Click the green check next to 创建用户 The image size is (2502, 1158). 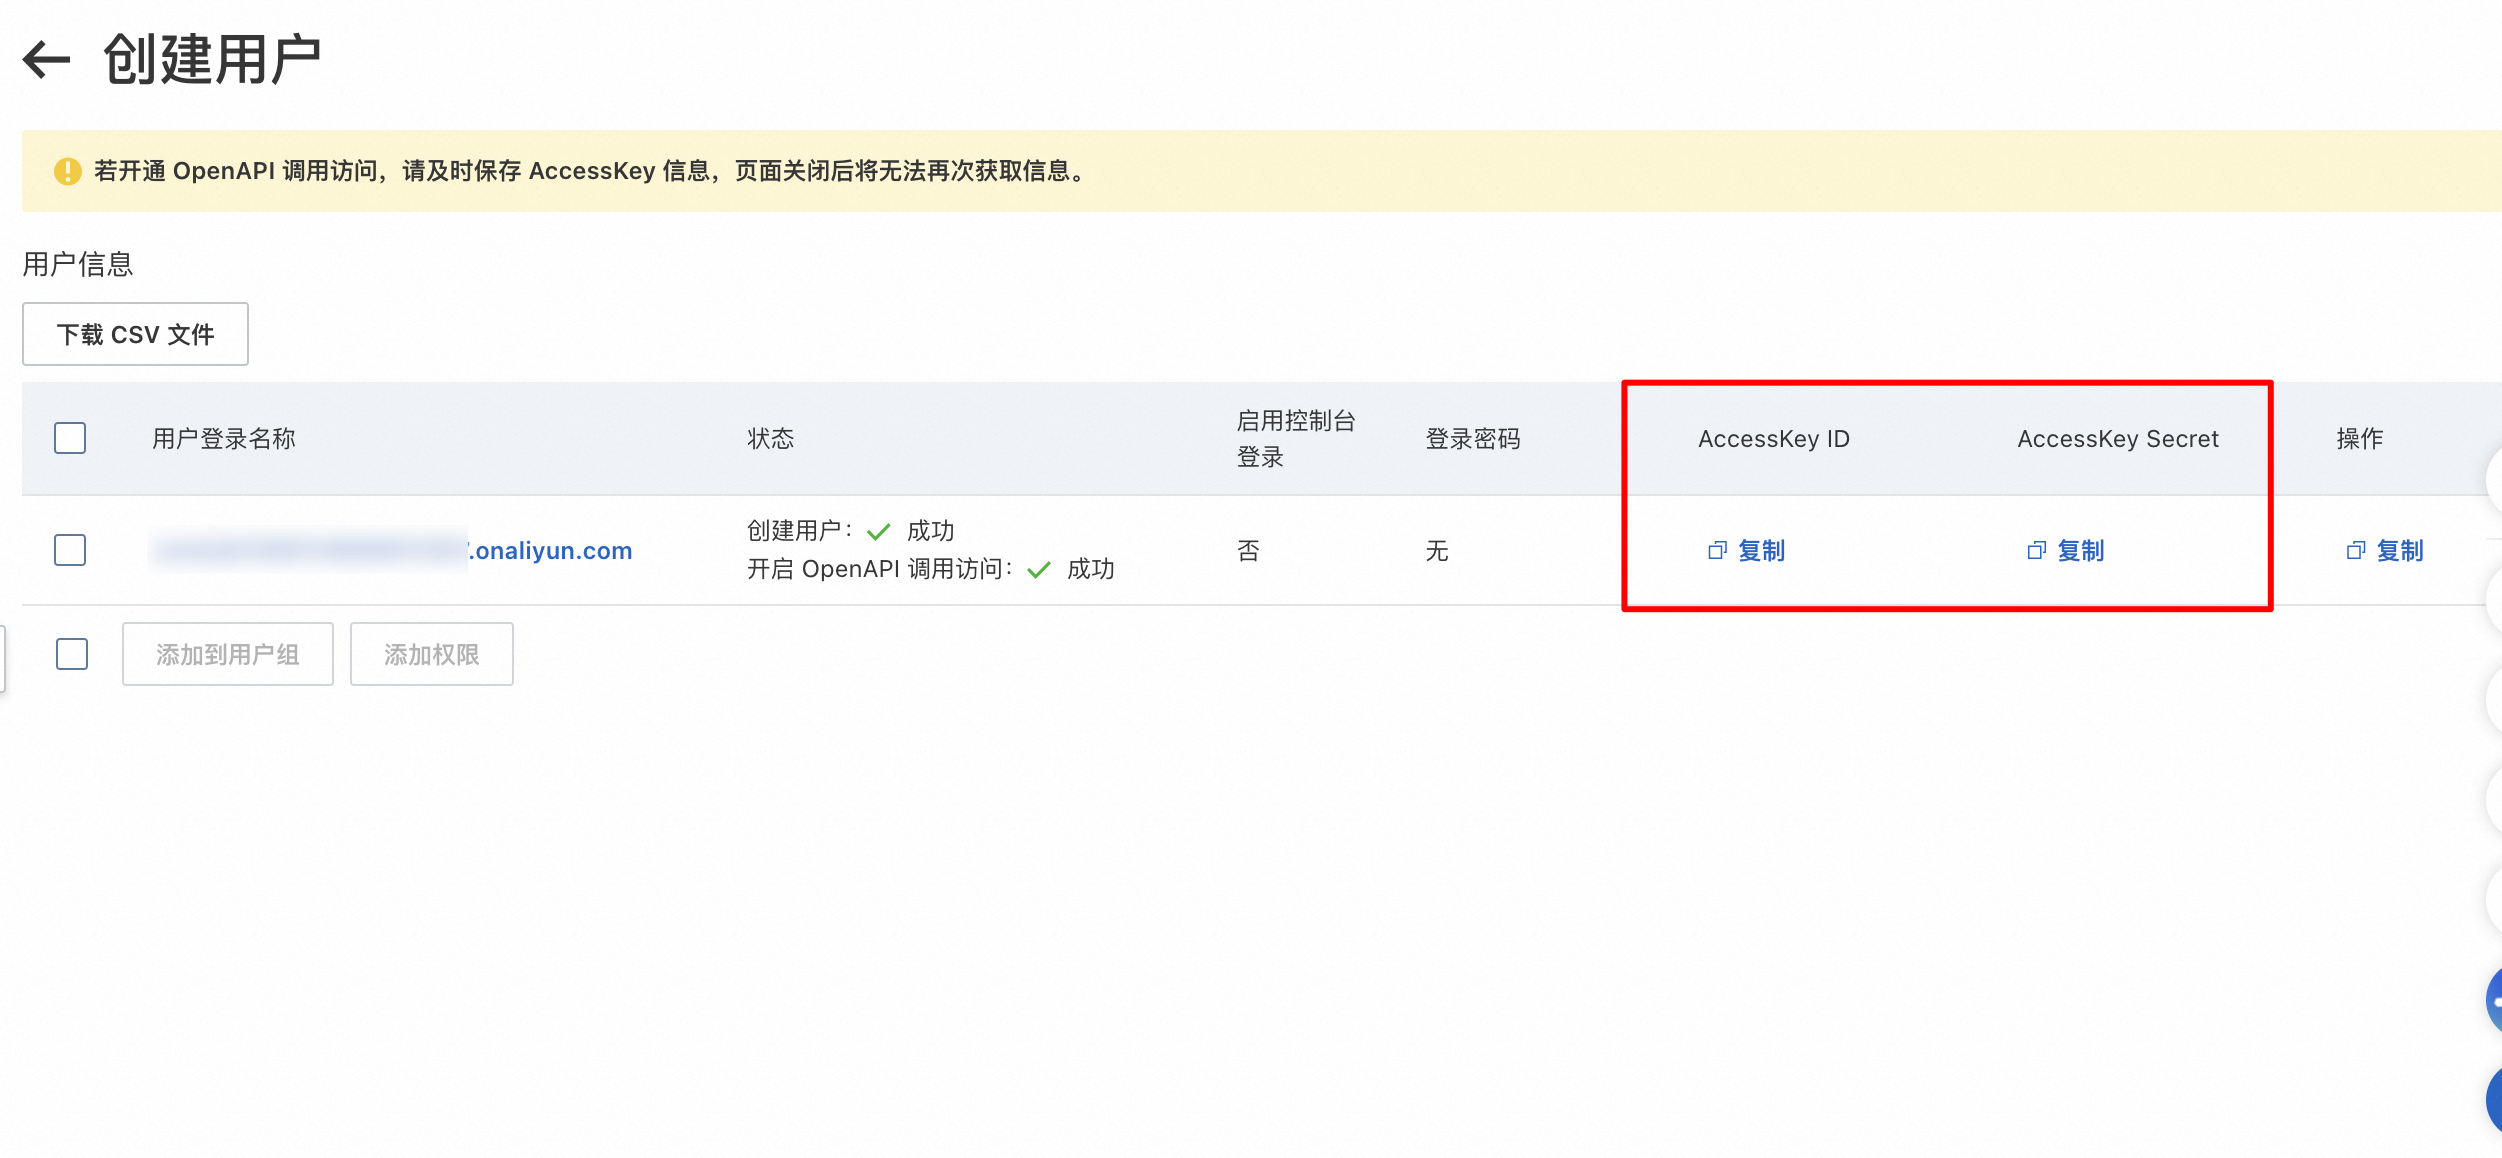(x=878, y=531)
